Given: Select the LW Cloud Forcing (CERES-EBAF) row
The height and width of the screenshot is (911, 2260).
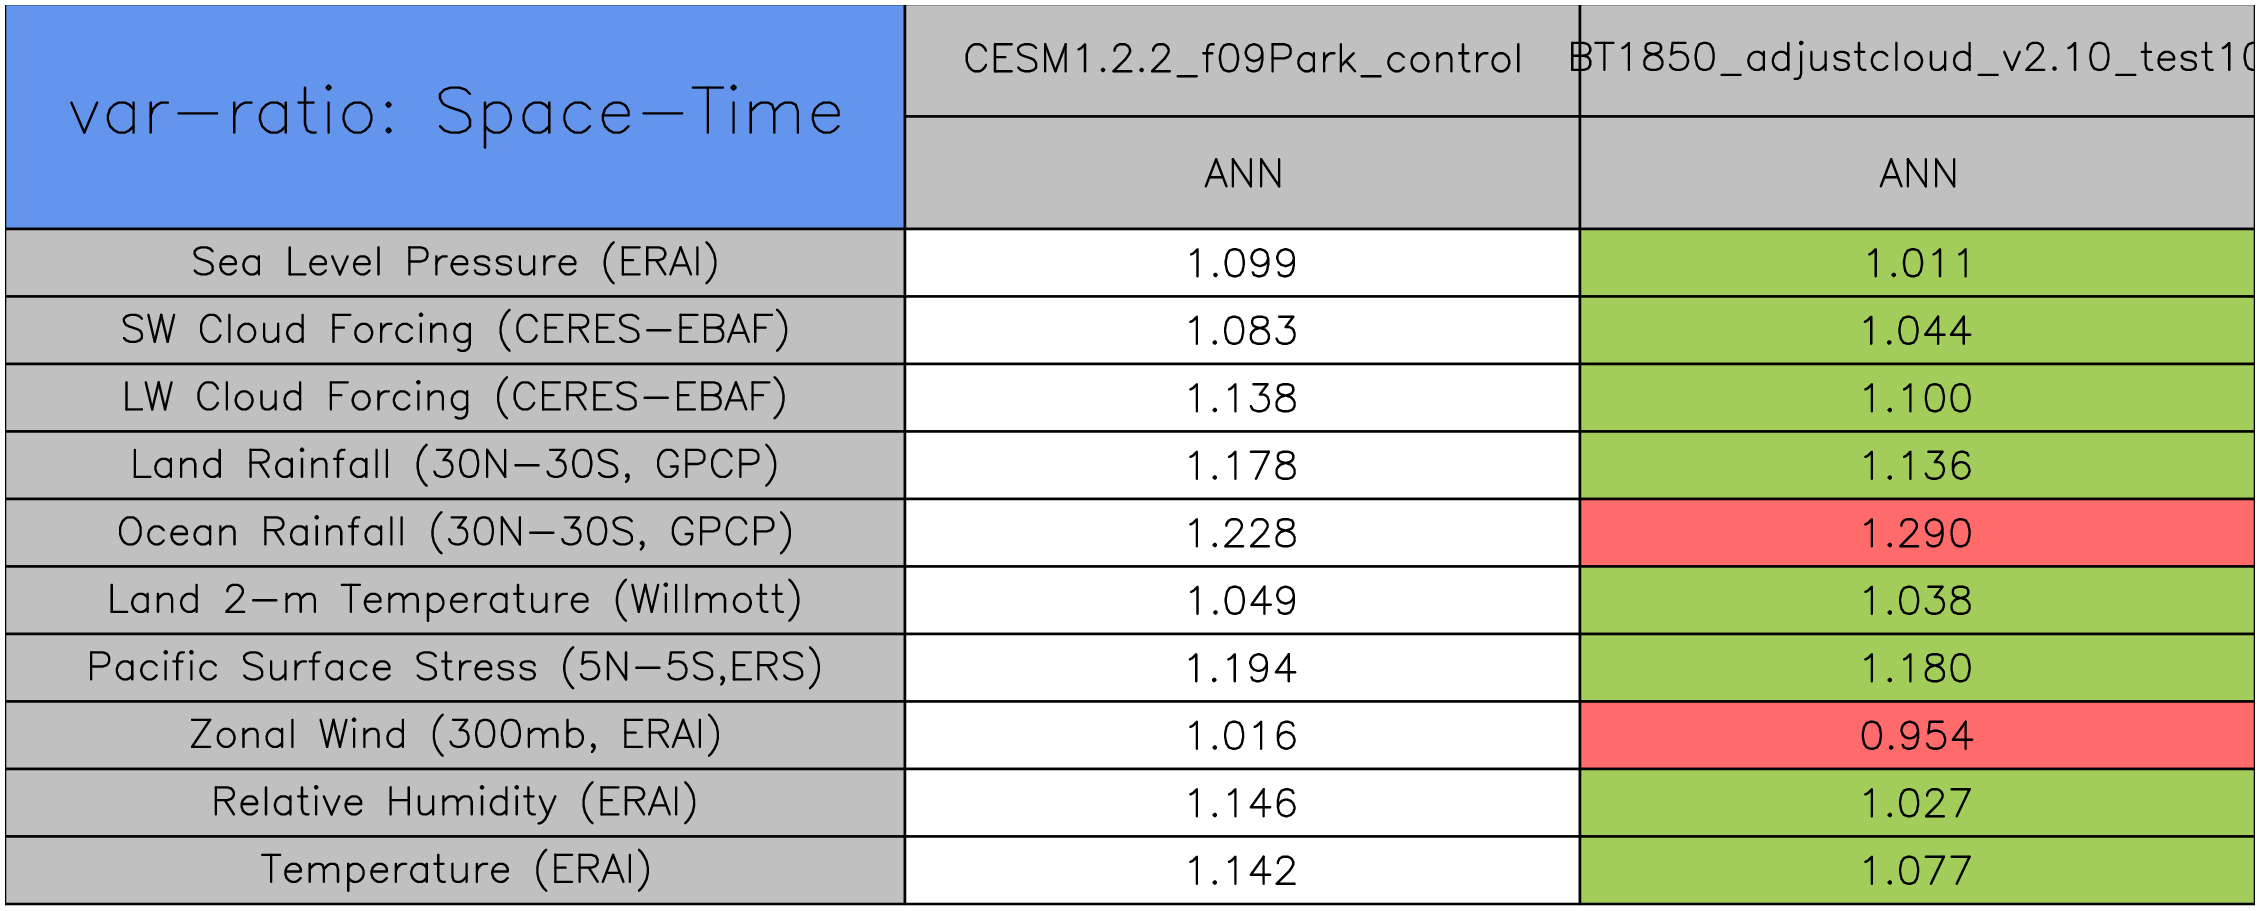Looking at the screenshot, I should pos(455,398).
